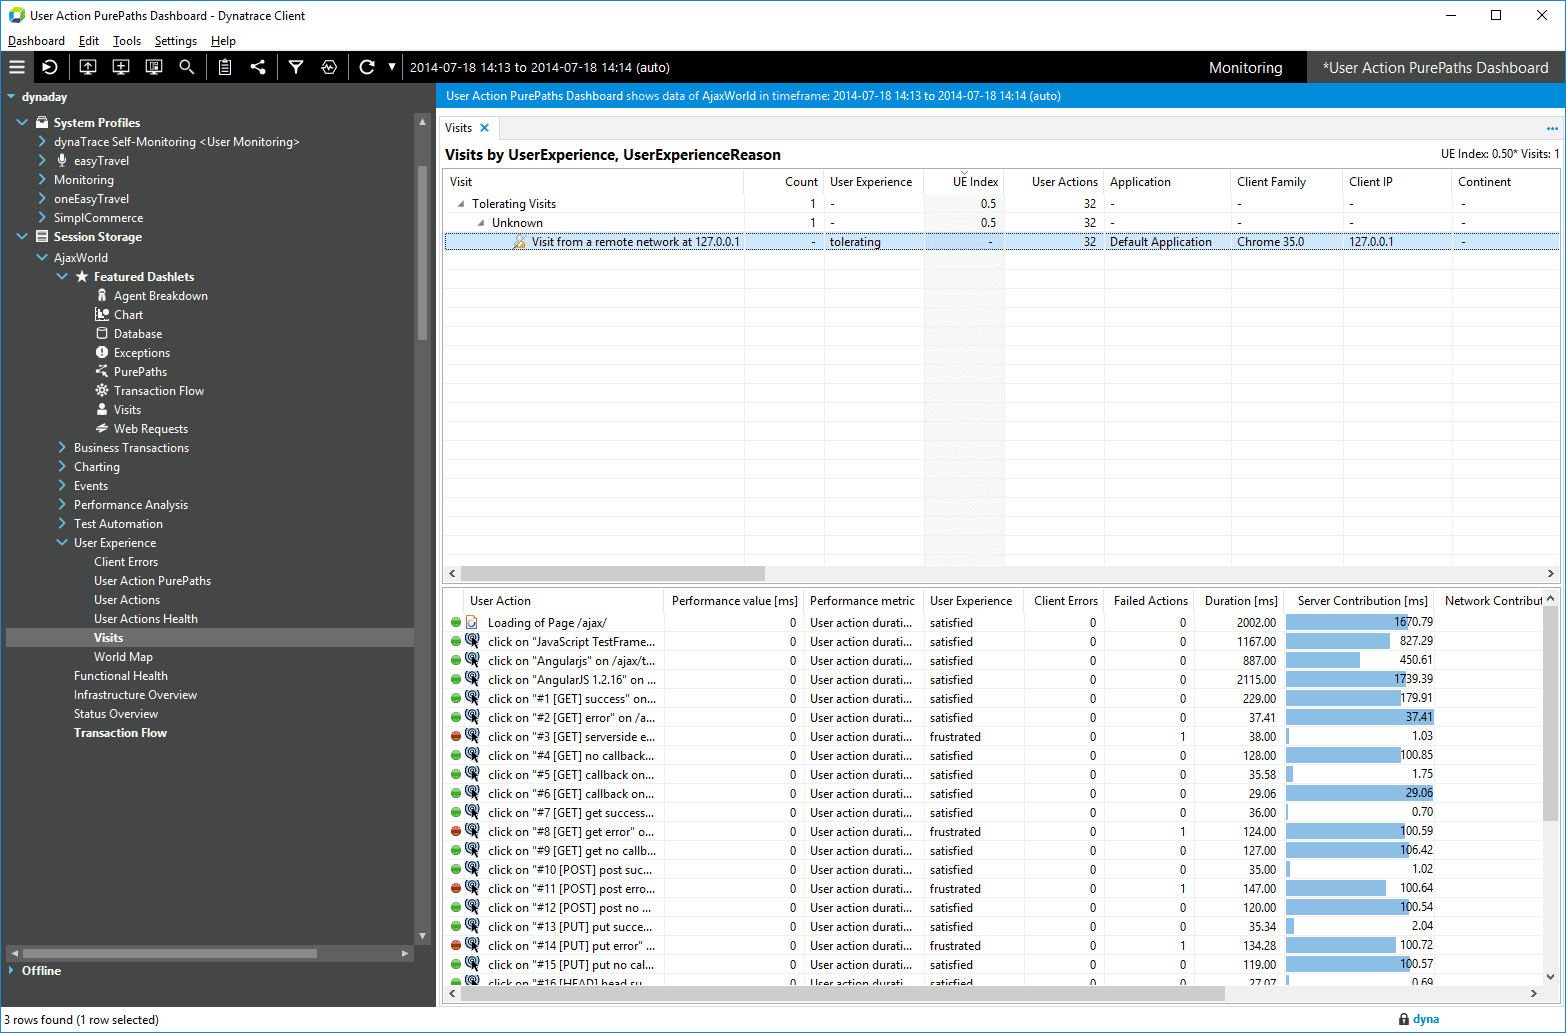Viewport: 1566px width, 1033px height.
Task: Select the Loading of Page /ajax/ action
Action: pos(546,623)
